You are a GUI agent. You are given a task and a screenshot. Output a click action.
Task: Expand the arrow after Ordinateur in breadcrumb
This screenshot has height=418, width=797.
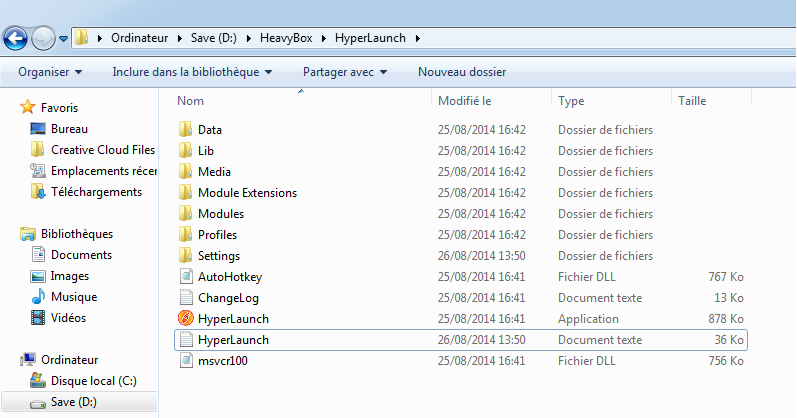pos(179,39)
